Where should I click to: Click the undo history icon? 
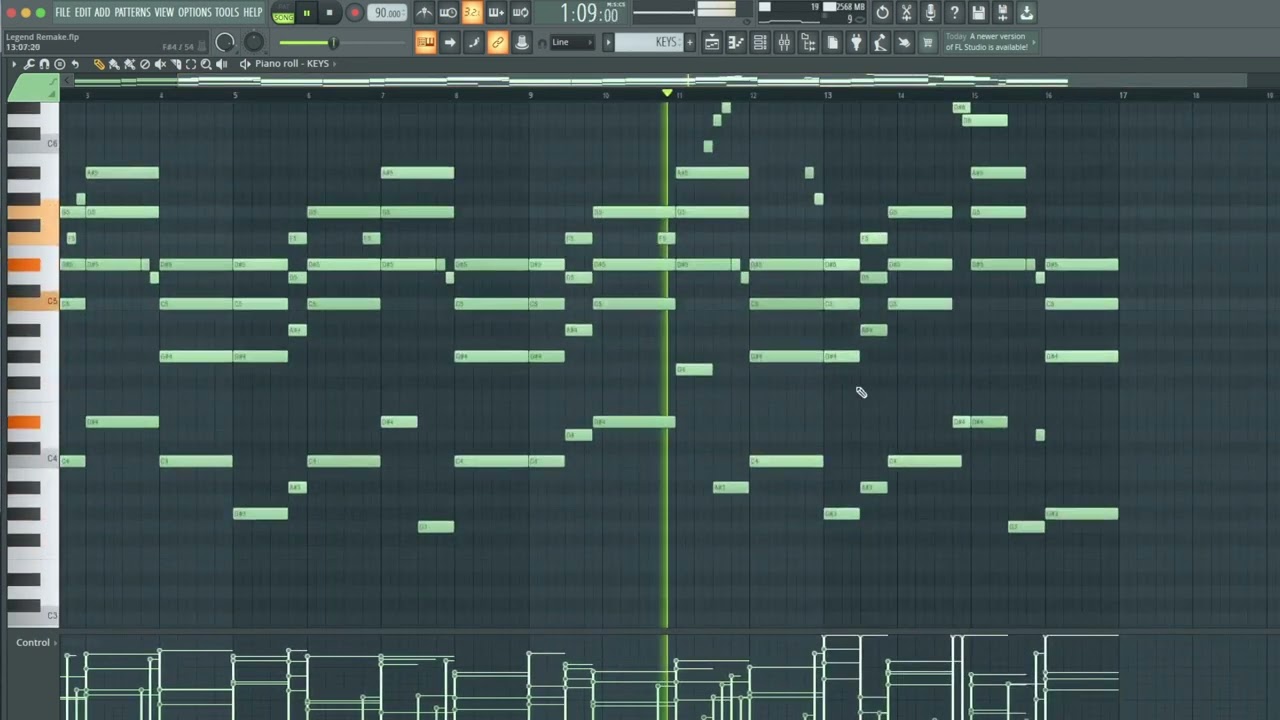[882, 13]
